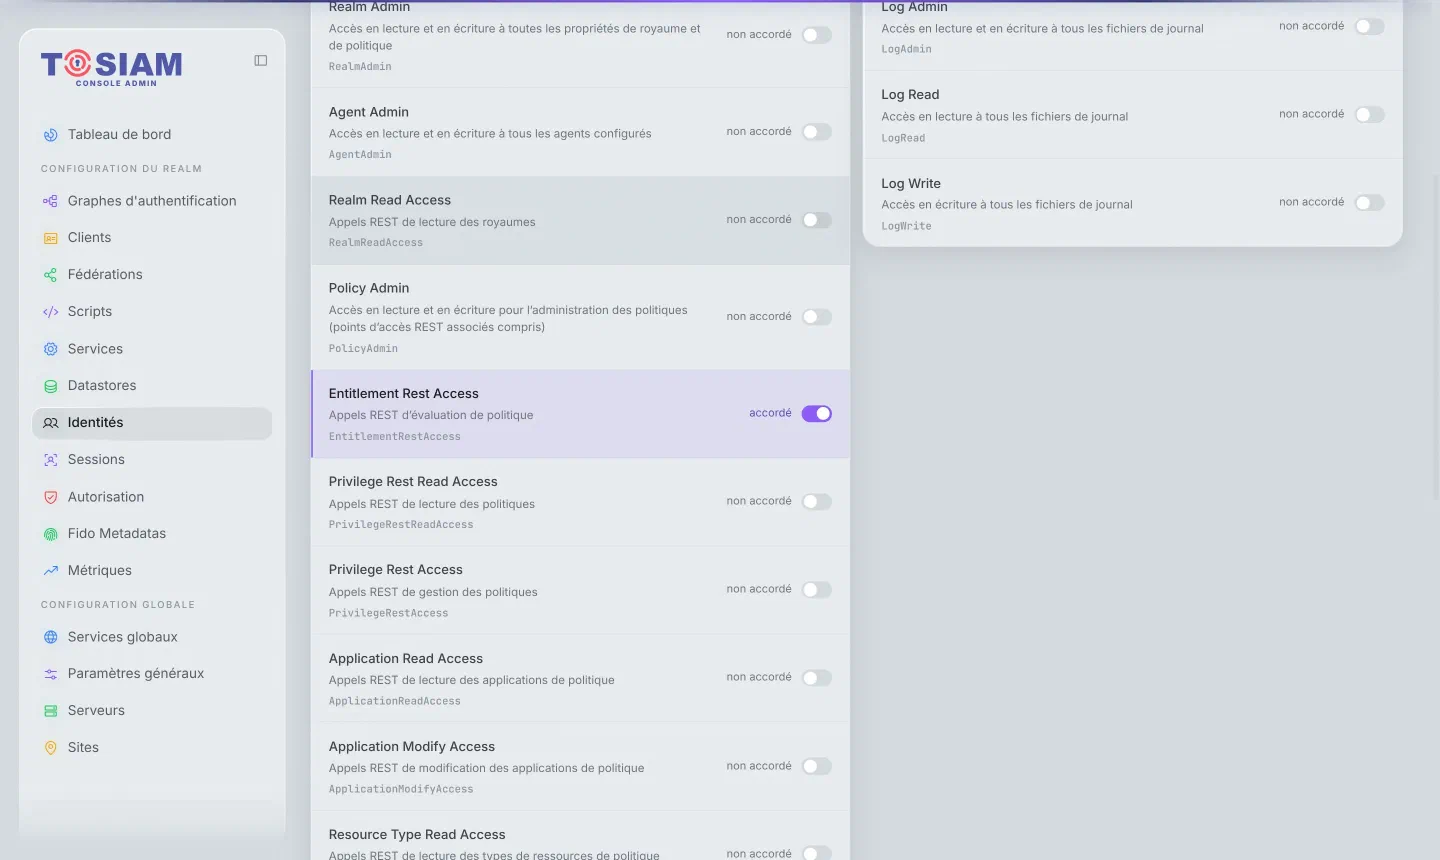Viewport: 1440px width, 860px height.
Task: Click the Services globaux globe icon
Action: pyautogui.click(x=51, y=637)
